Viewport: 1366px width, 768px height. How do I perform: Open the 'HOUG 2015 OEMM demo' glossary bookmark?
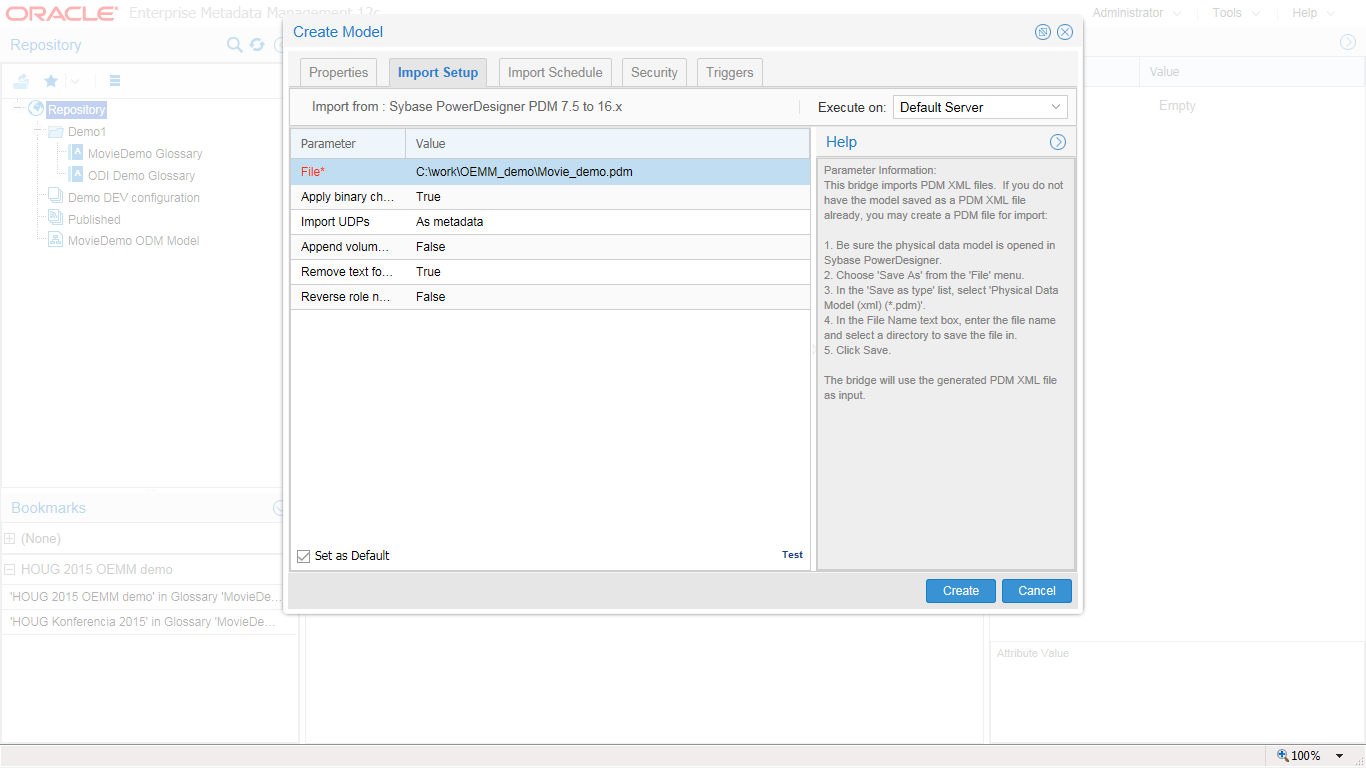145,597
